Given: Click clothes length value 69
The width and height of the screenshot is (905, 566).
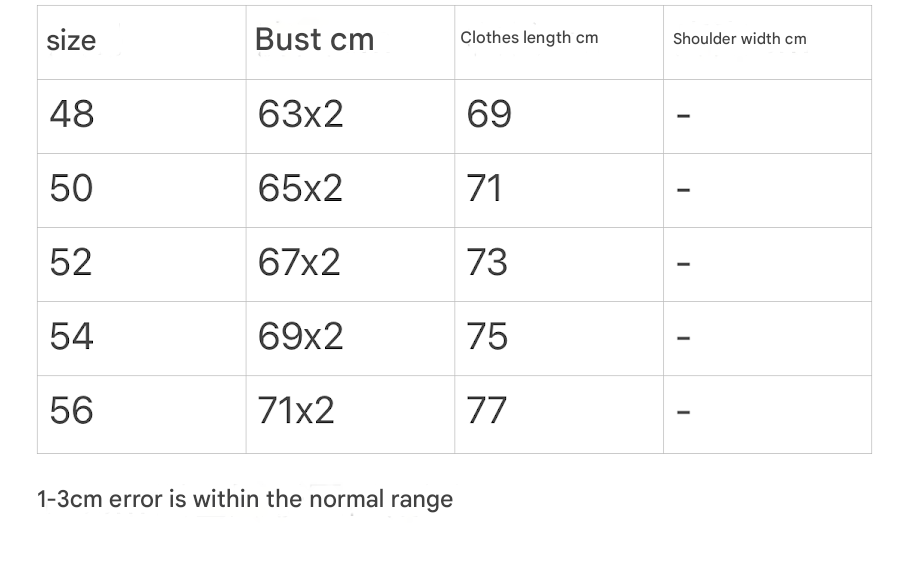Looking at the screenshot, I should [x=489, y=114].
